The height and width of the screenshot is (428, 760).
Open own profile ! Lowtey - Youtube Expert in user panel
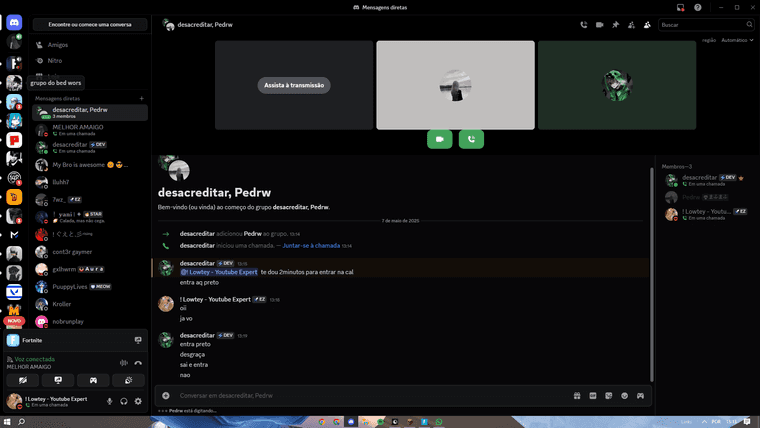[x=52, y=401]
